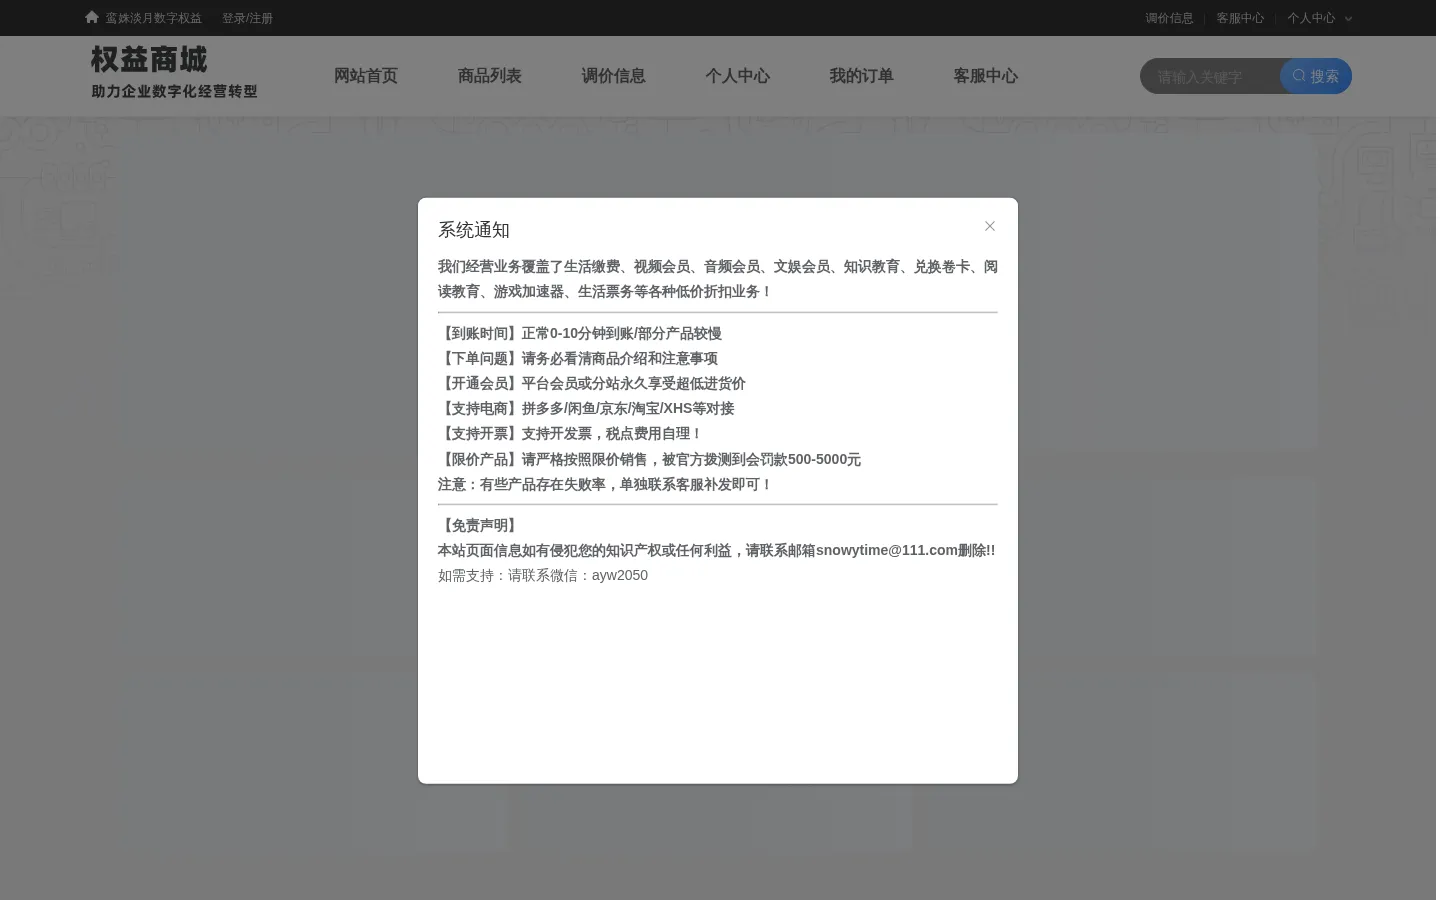Click the home icon in the top bar
This screenshot has width=1440, height=900.
point(92,17)
